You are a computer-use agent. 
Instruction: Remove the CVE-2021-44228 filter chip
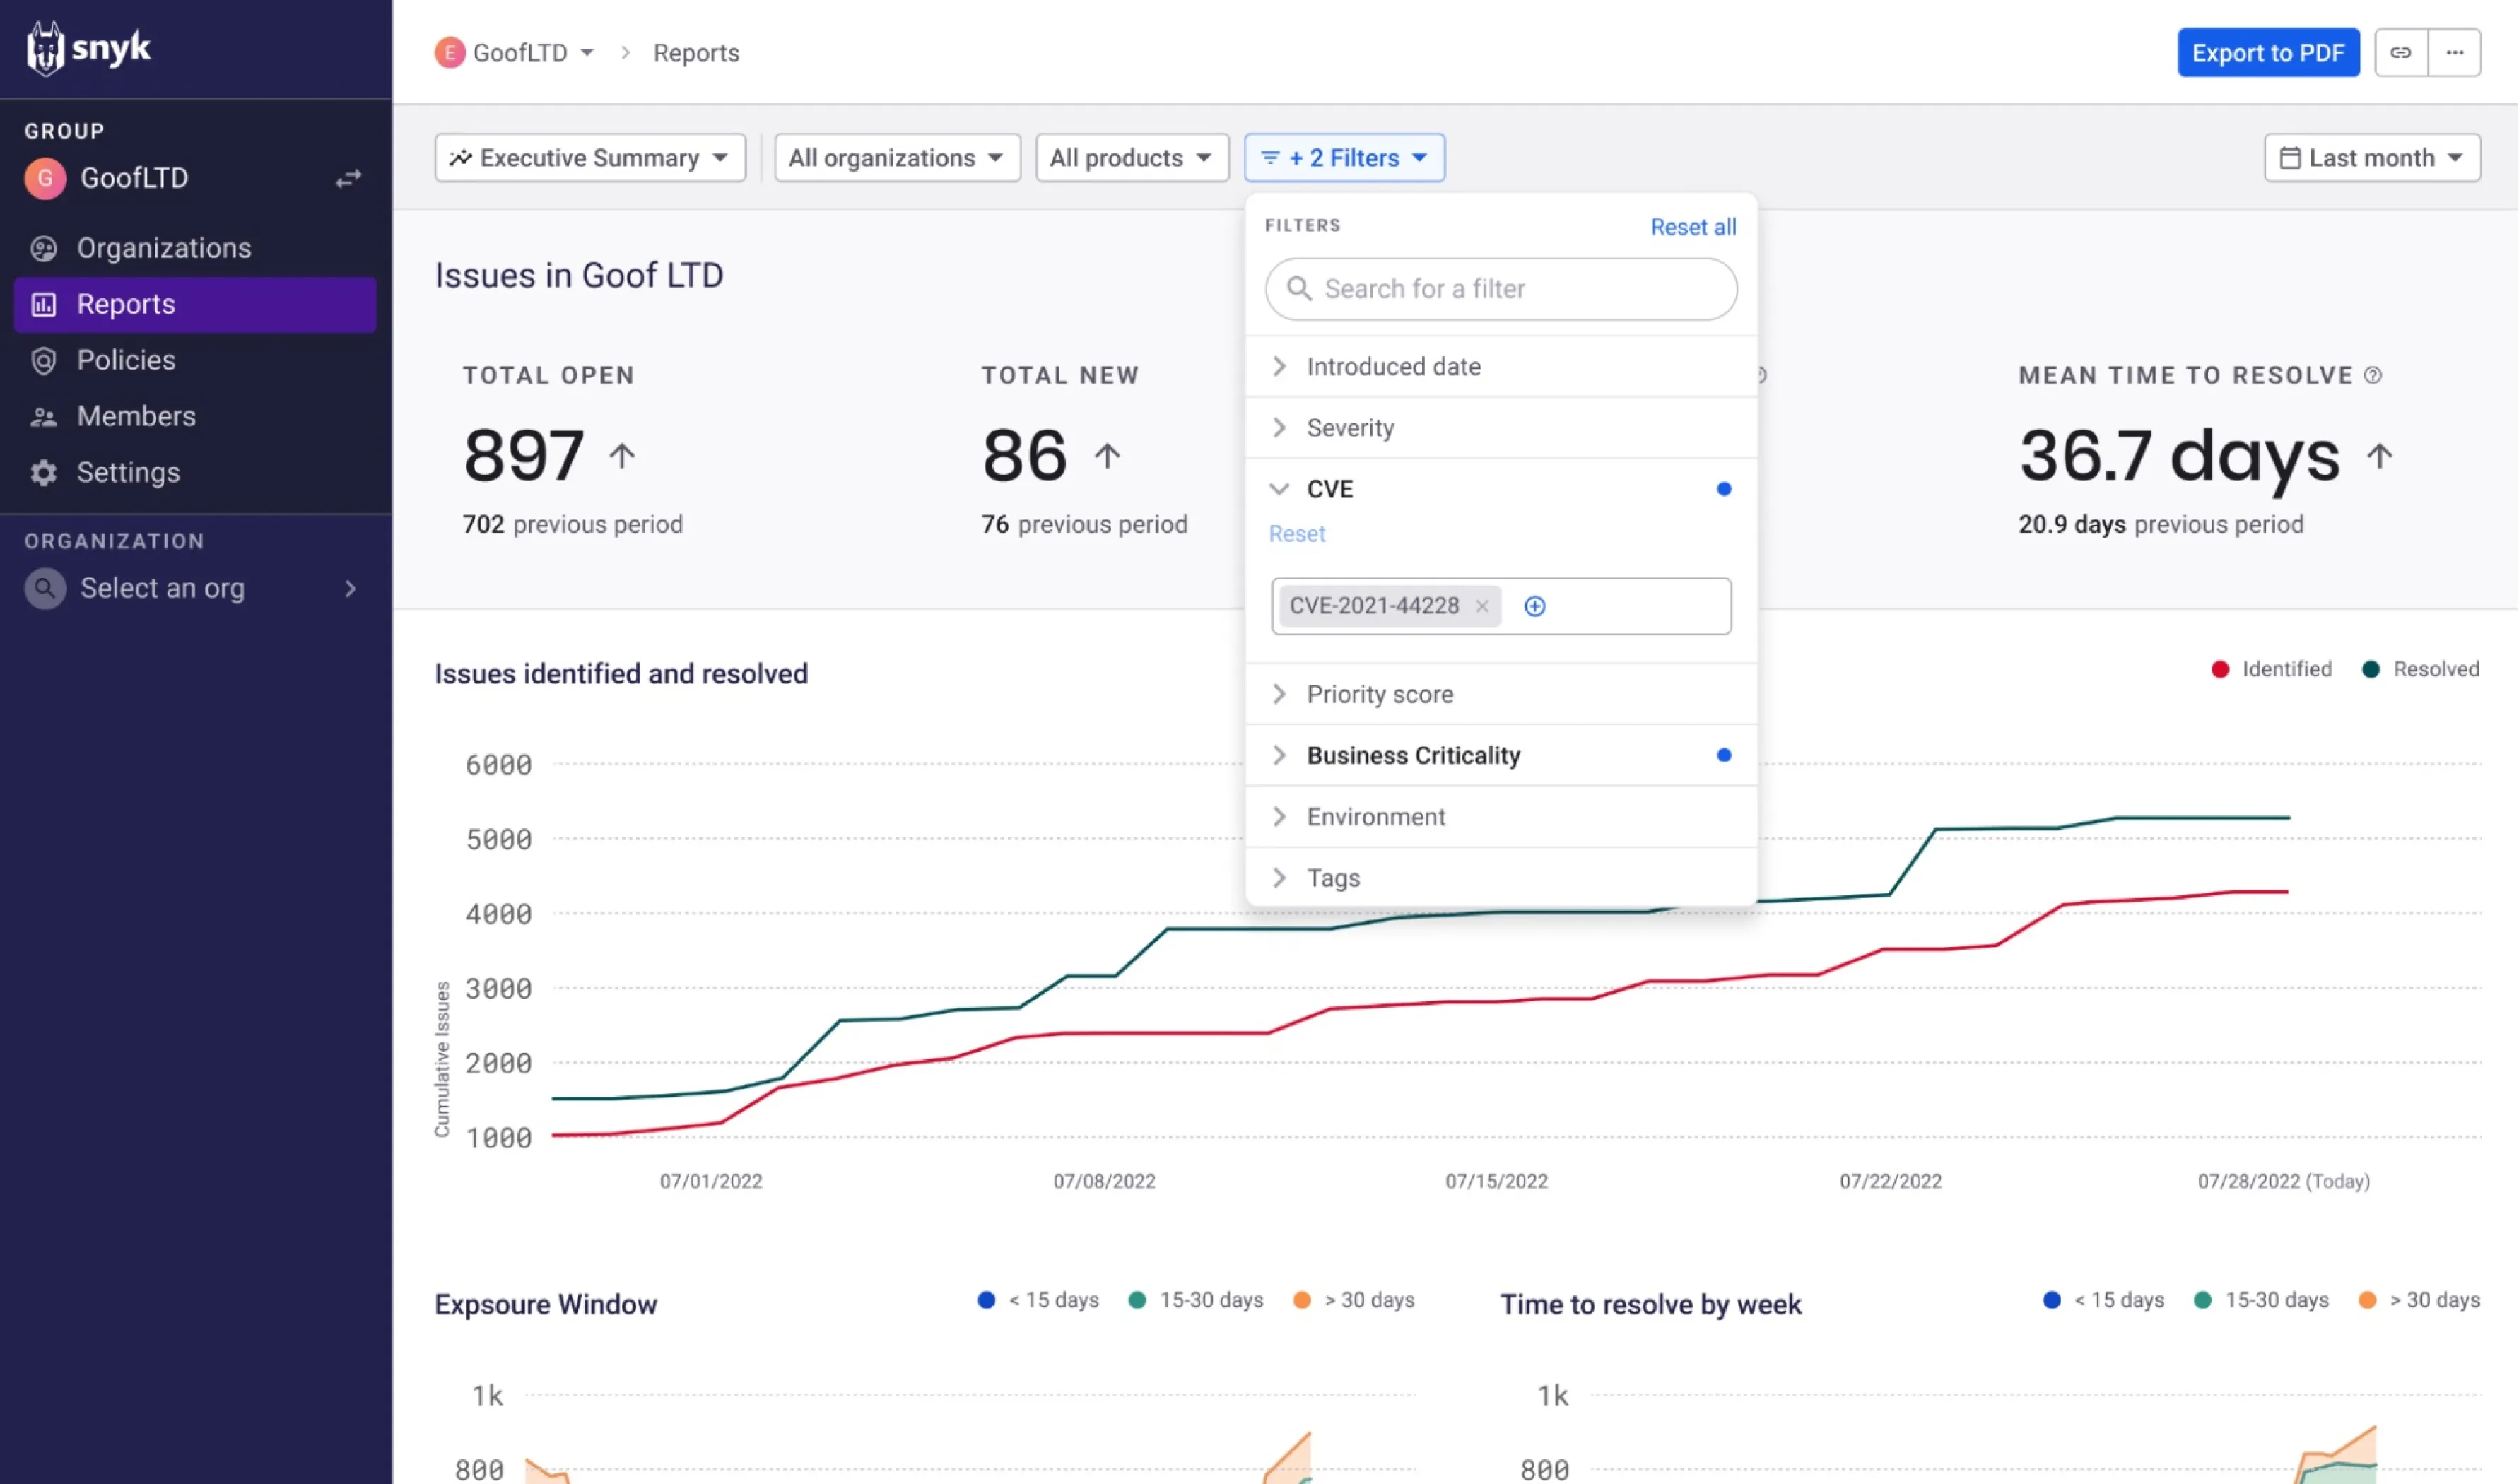pos(1482,606)
